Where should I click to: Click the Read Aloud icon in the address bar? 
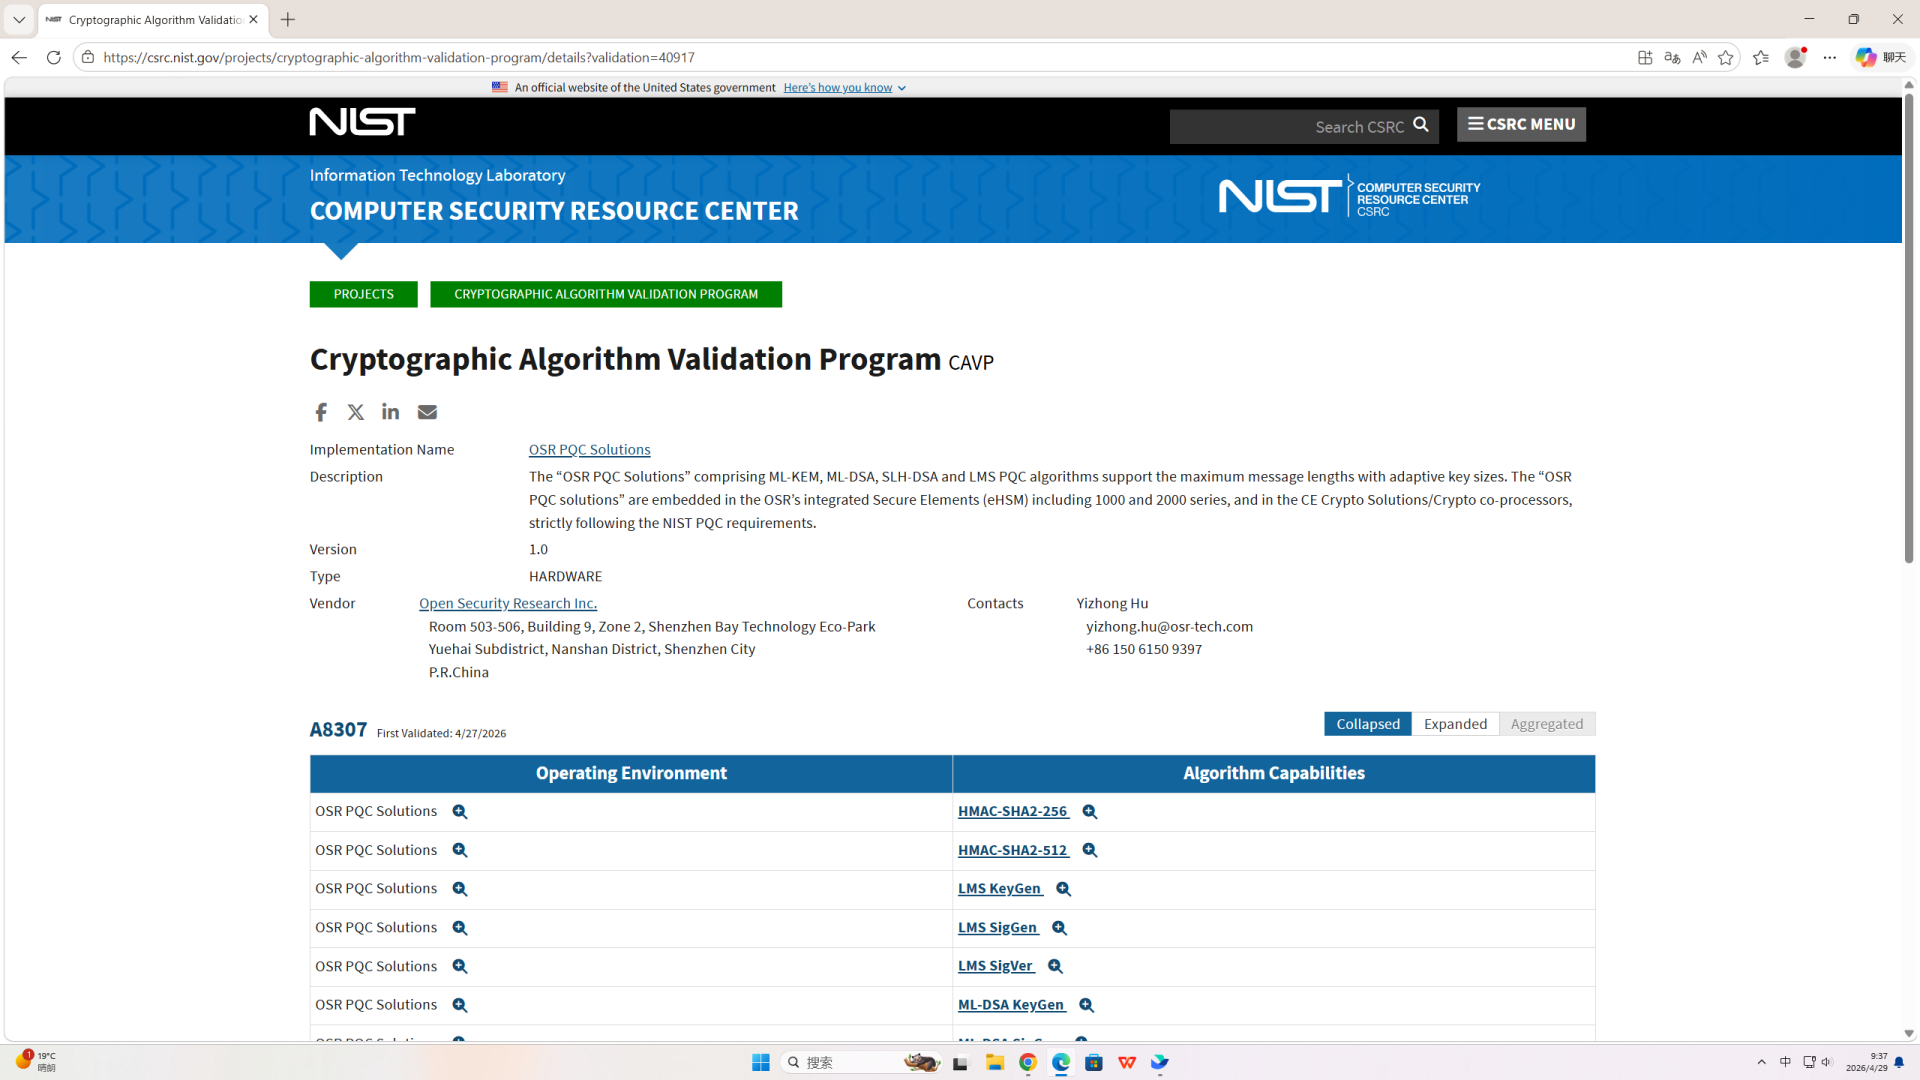click(x=1699, y=57)
